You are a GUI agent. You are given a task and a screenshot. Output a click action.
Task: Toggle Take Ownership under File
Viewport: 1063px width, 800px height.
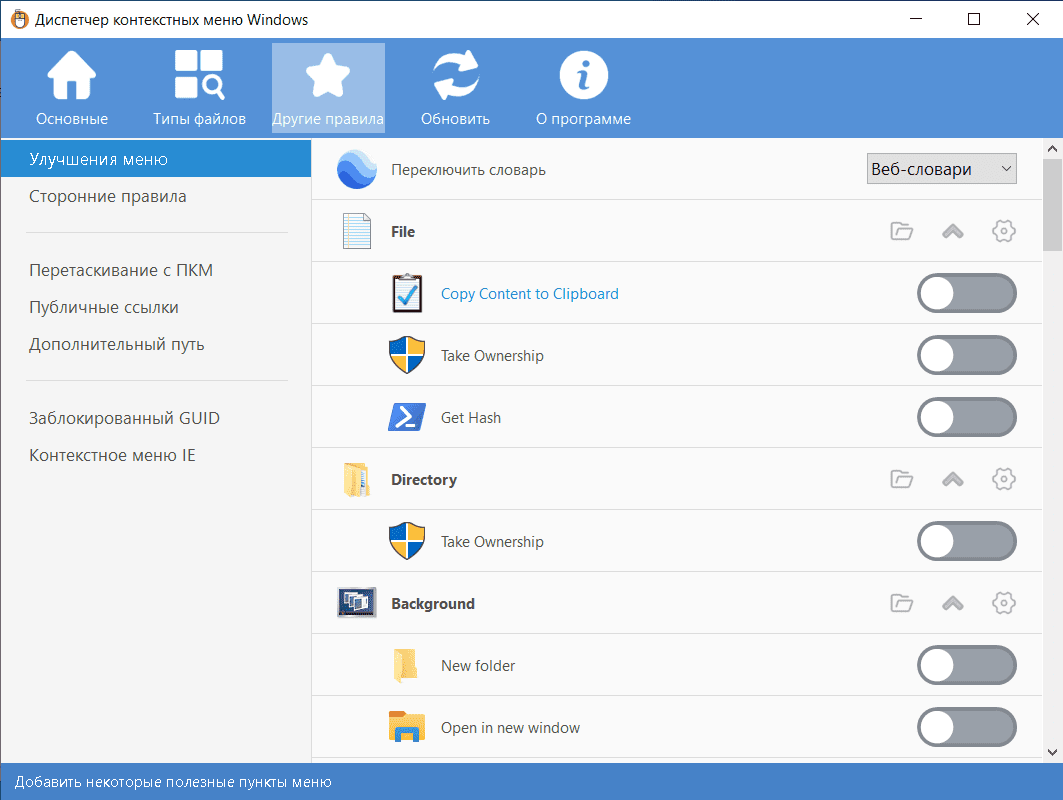(967, 355)
